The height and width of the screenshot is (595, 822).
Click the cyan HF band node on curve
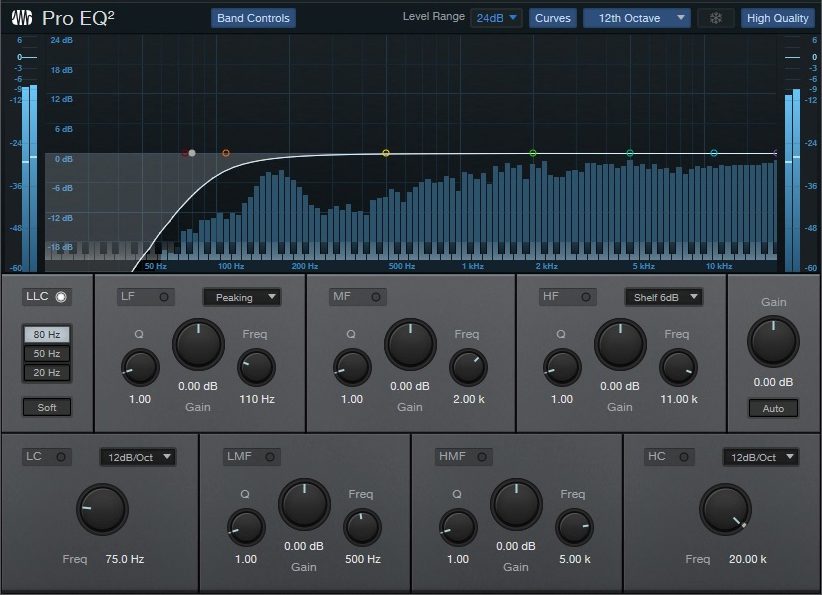(x=714, y=154)
